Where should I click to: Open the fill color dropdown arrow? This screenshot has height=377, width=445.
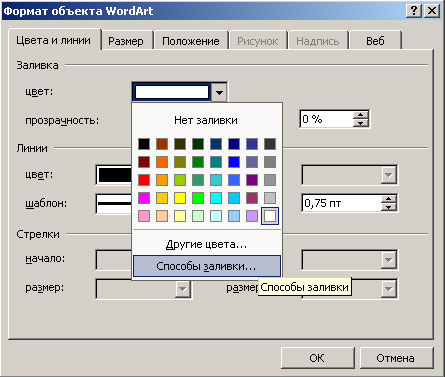219,92
